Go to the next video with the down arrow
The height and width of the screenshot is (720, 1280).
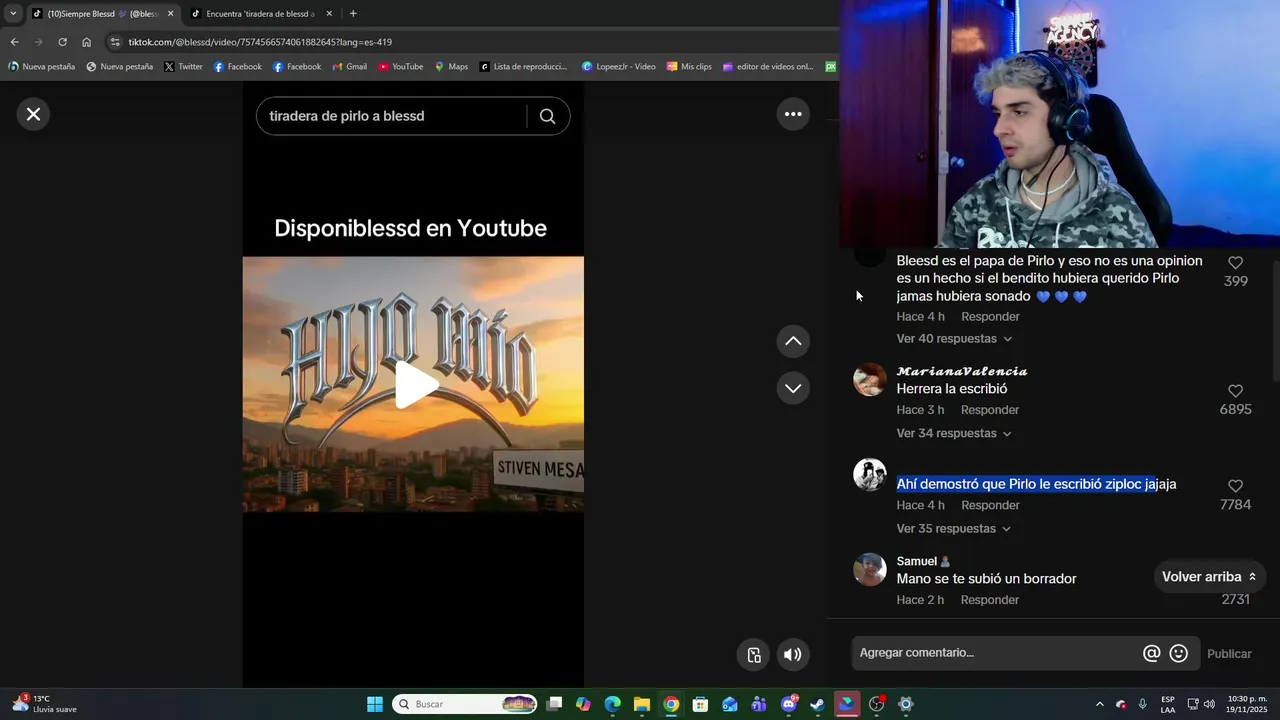(793, 388)
